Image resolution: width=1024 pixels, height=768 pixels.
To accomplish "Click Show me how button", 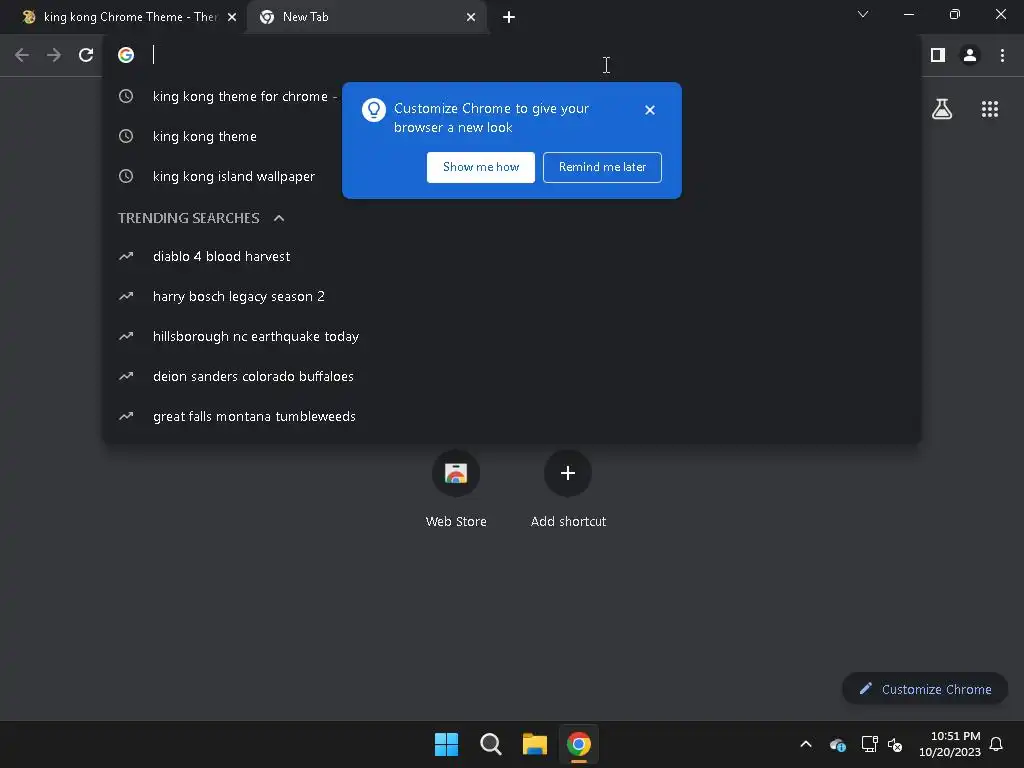I will (481, 167).
